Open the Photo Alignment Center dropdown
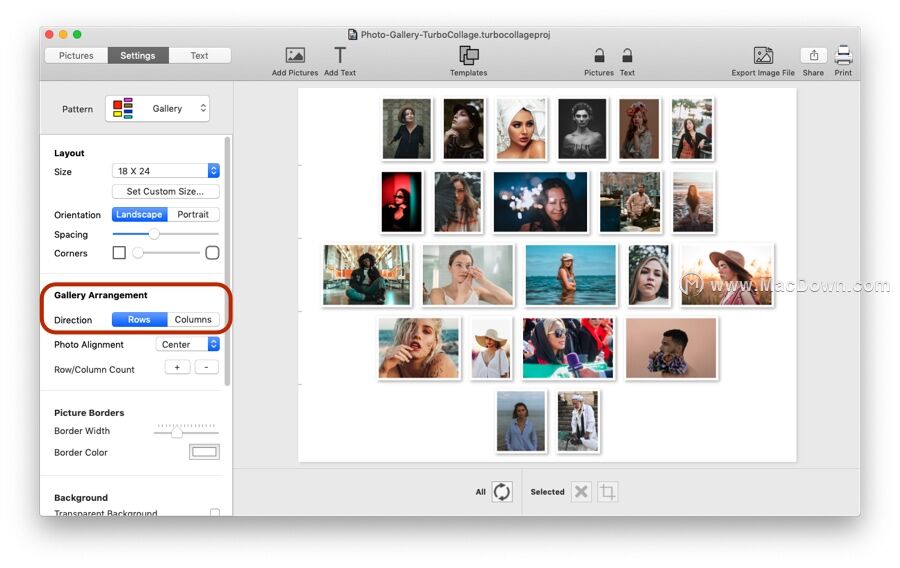Image resolution: width=900 pixels, height=568 pixels. [188, 344]
